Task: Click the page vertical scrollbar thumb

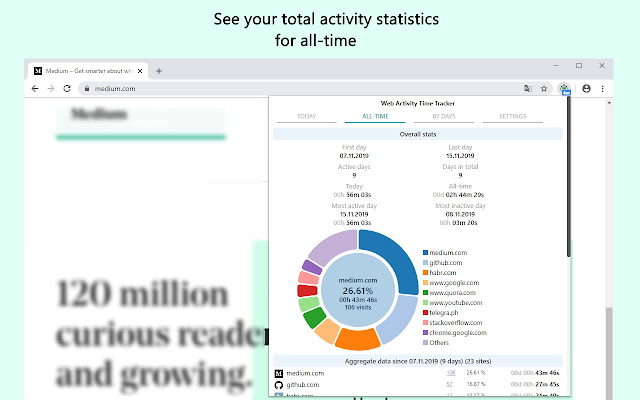Action: point(609,353)
